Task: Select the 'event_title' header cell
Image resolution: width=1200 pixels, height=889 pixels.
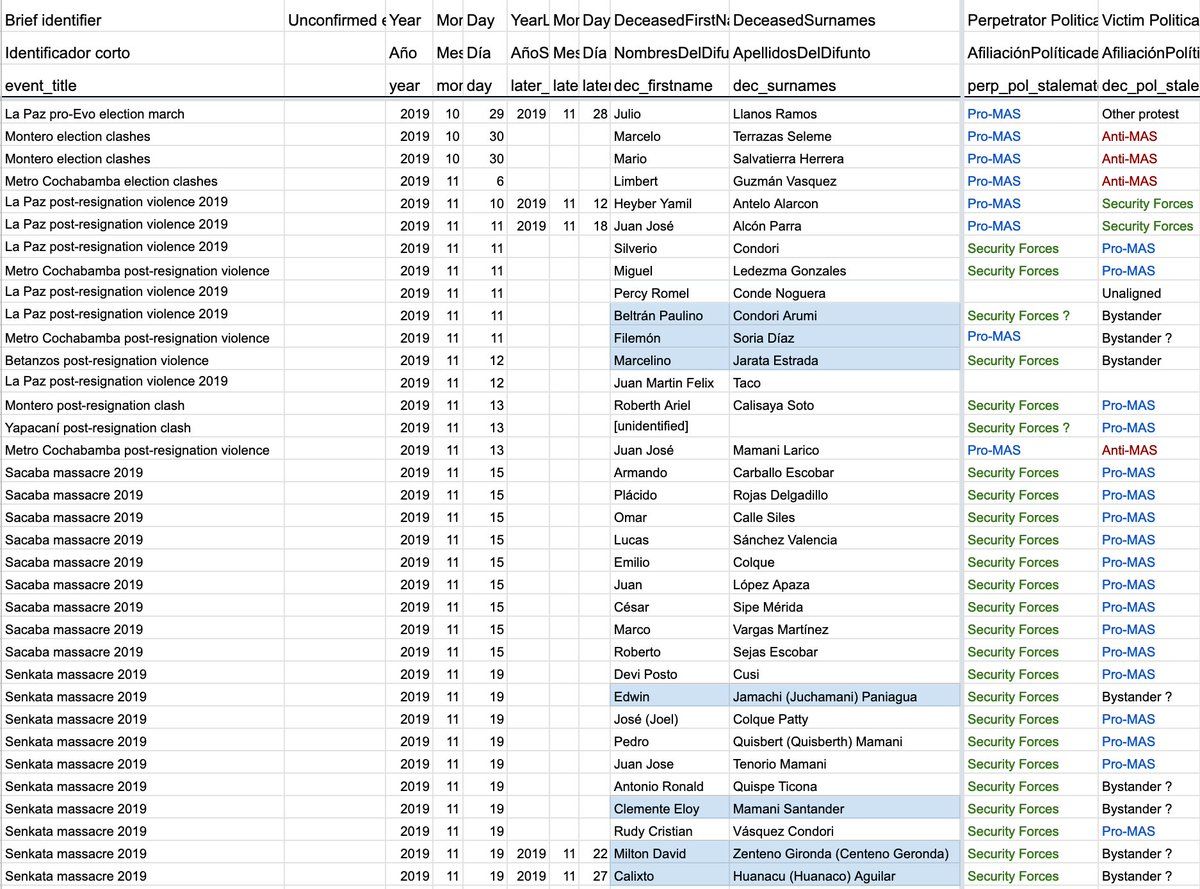Action: click(41, 86)
